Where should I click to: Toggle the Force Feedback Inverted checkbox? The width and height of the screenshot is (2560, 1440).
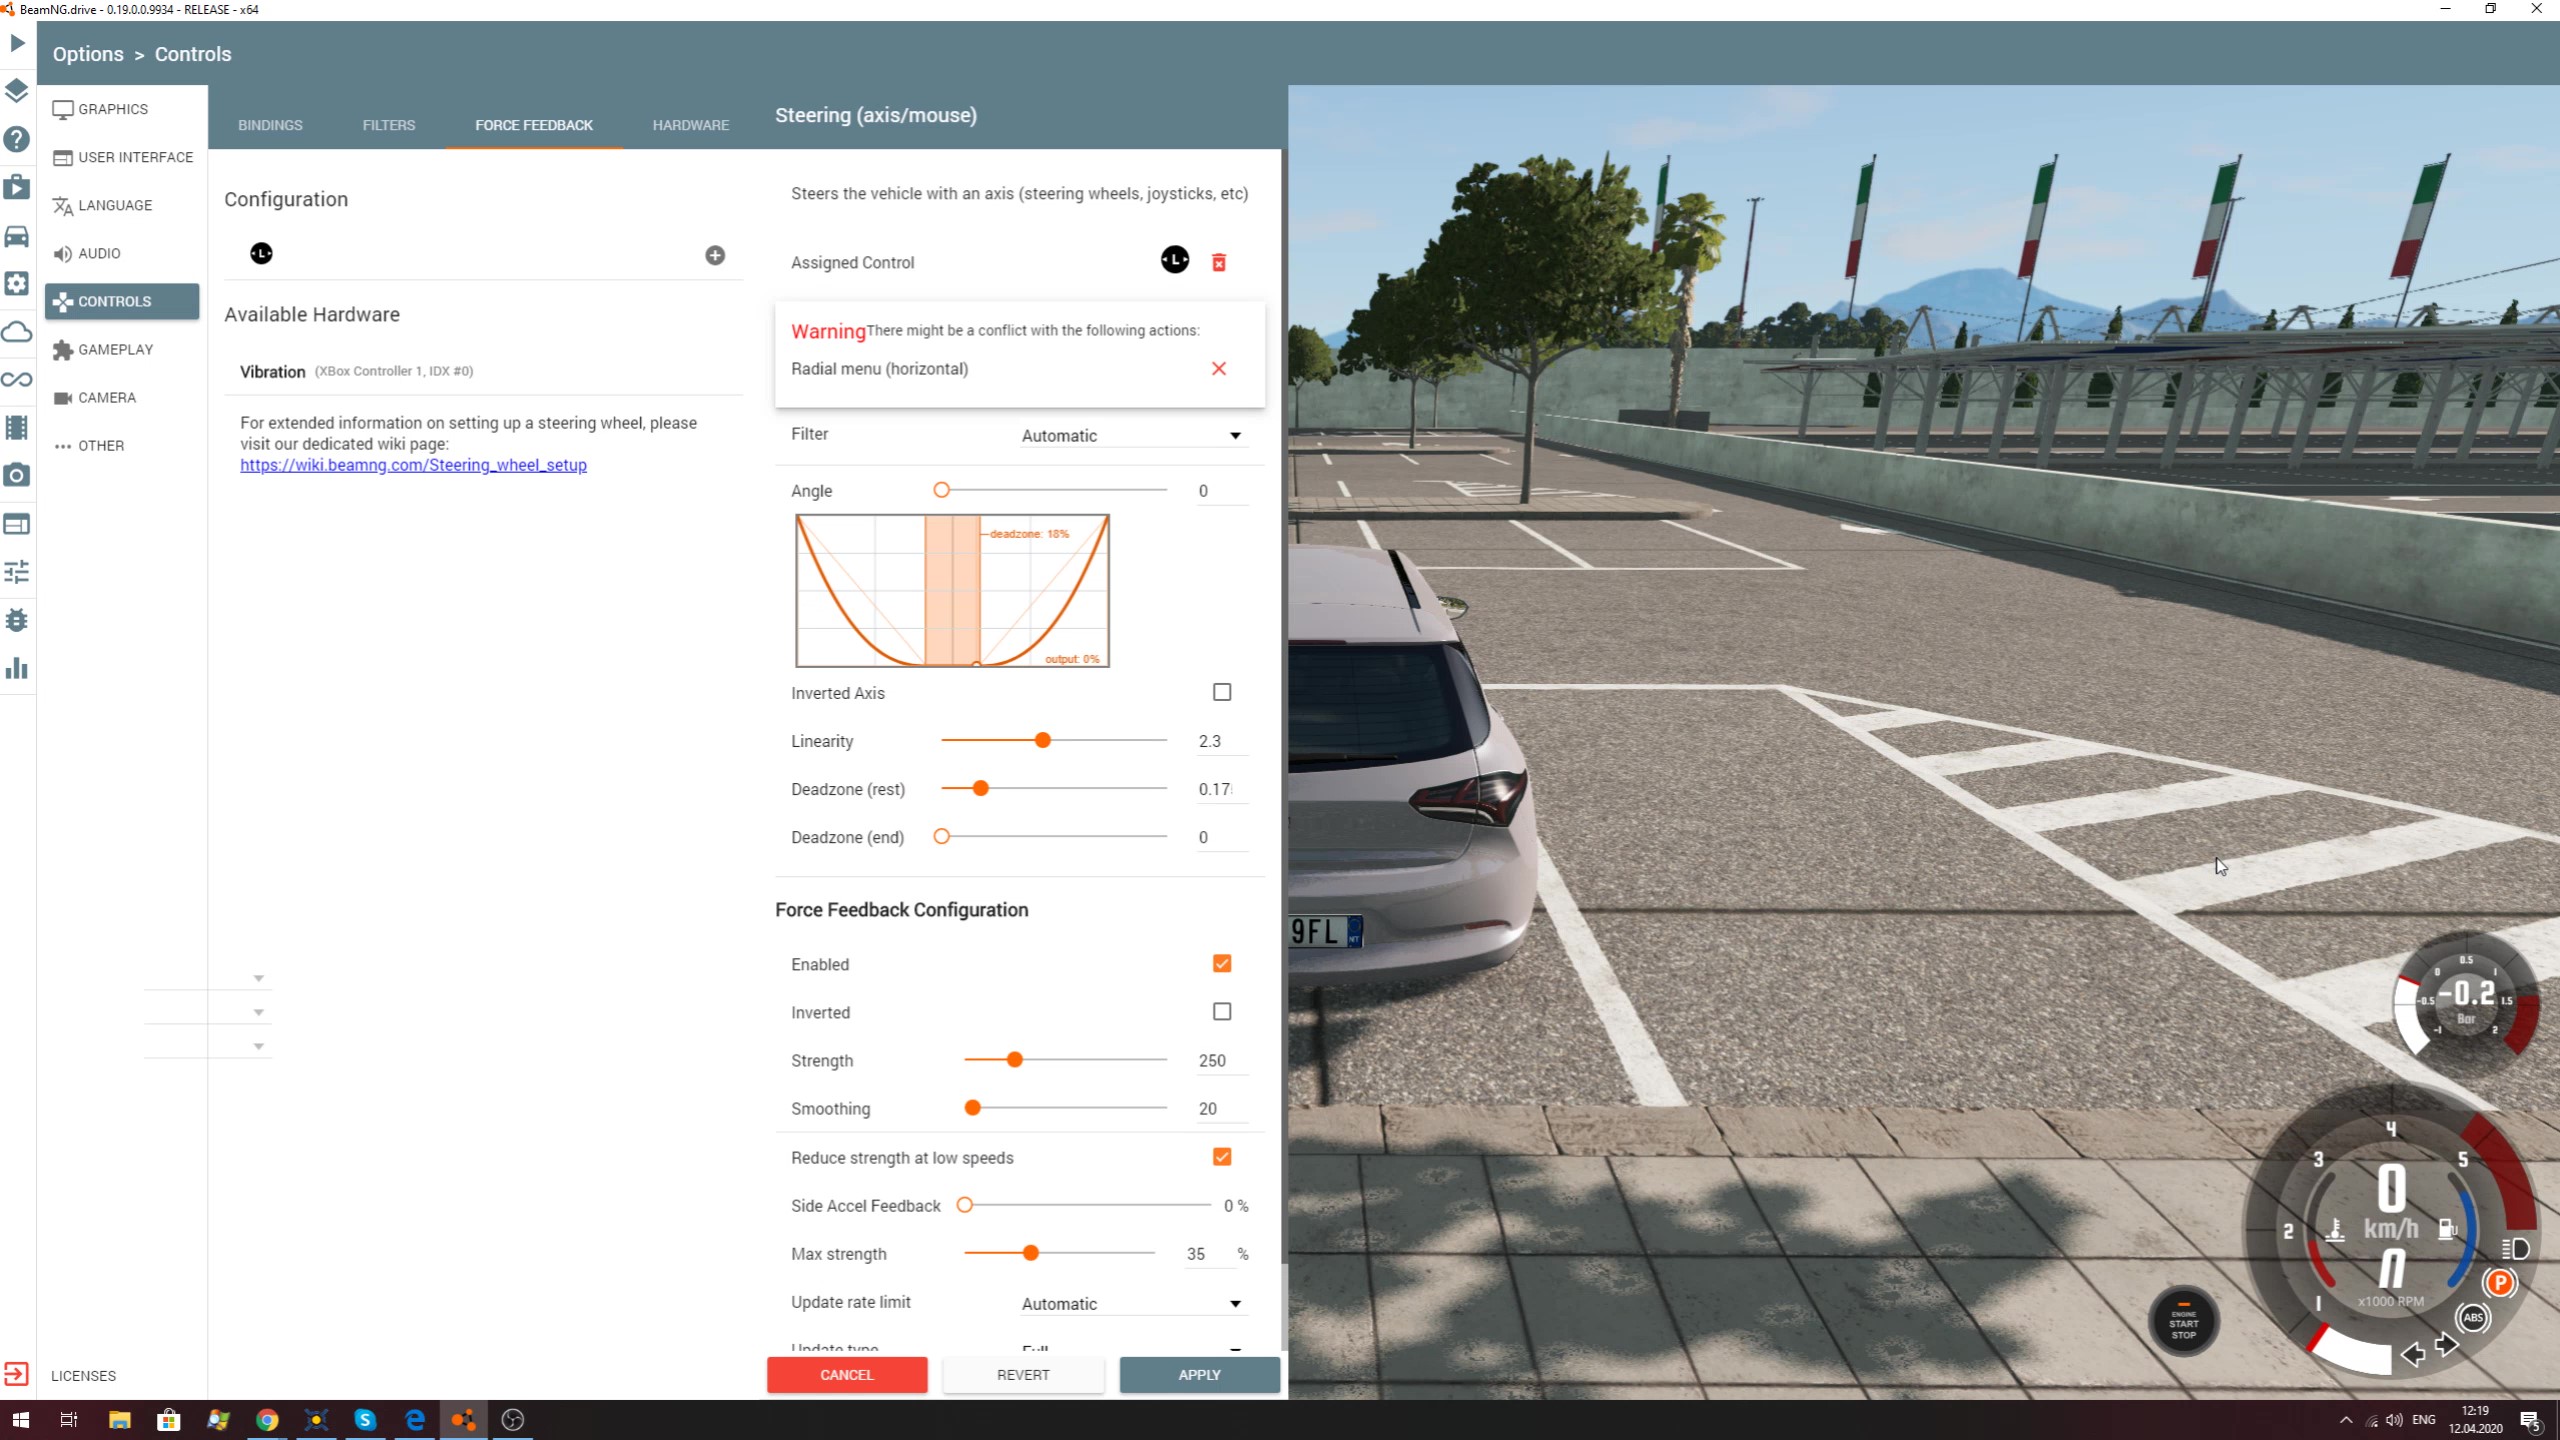click(x=1222, y=1011)
